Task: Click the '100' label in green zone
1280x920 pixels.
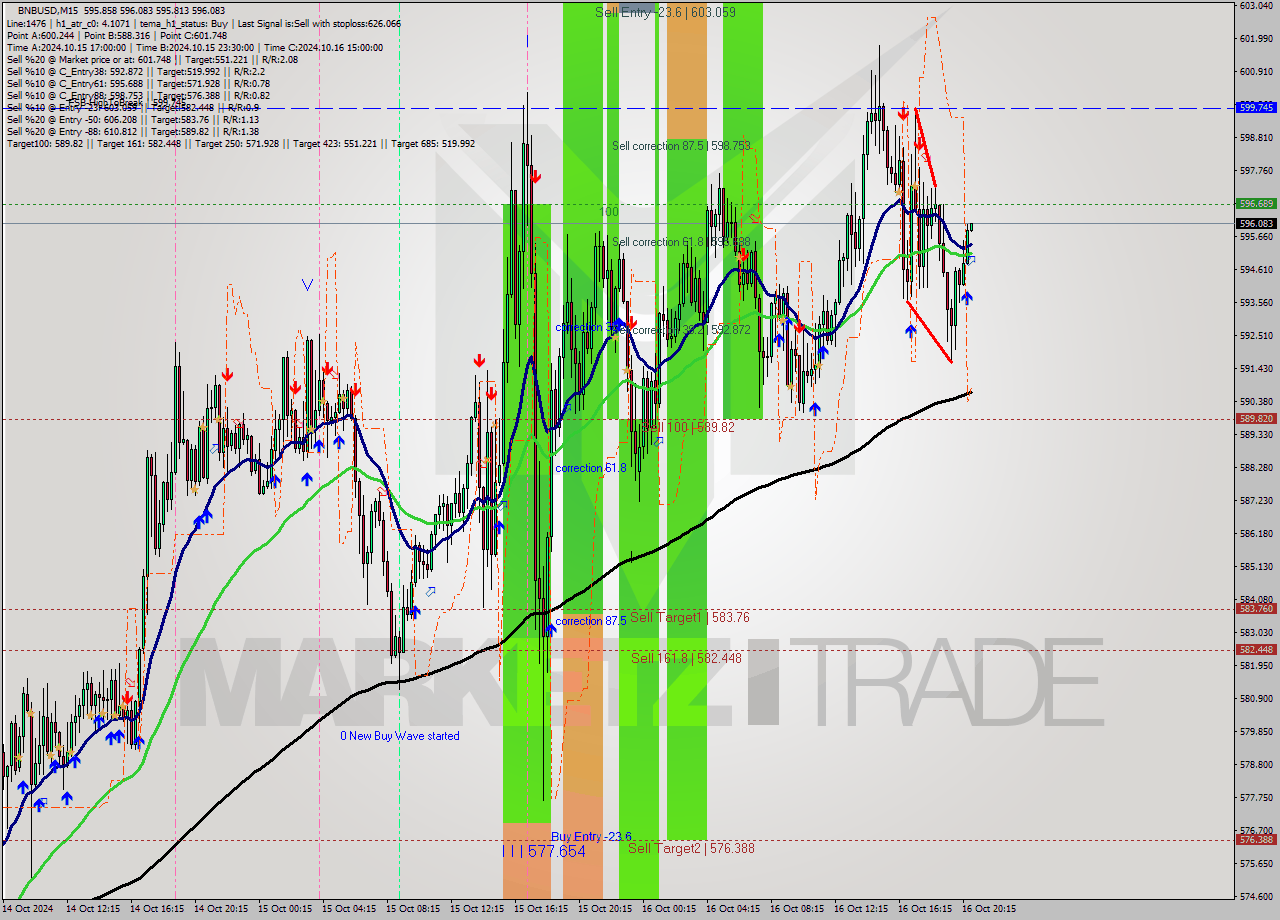Action: [x=609, y=212]
